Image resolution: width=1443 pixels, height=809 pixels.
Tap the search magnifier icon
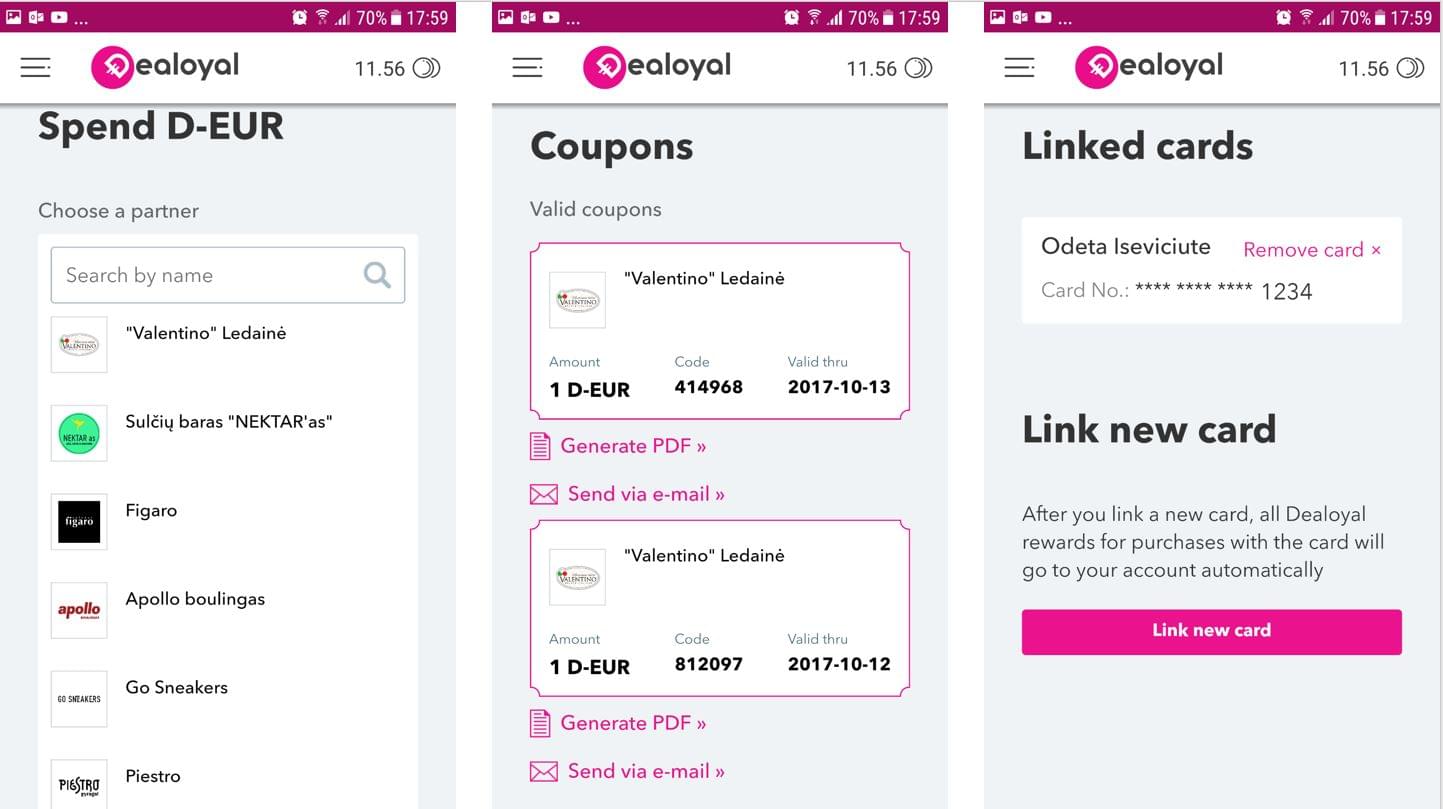tap(377, 275)
